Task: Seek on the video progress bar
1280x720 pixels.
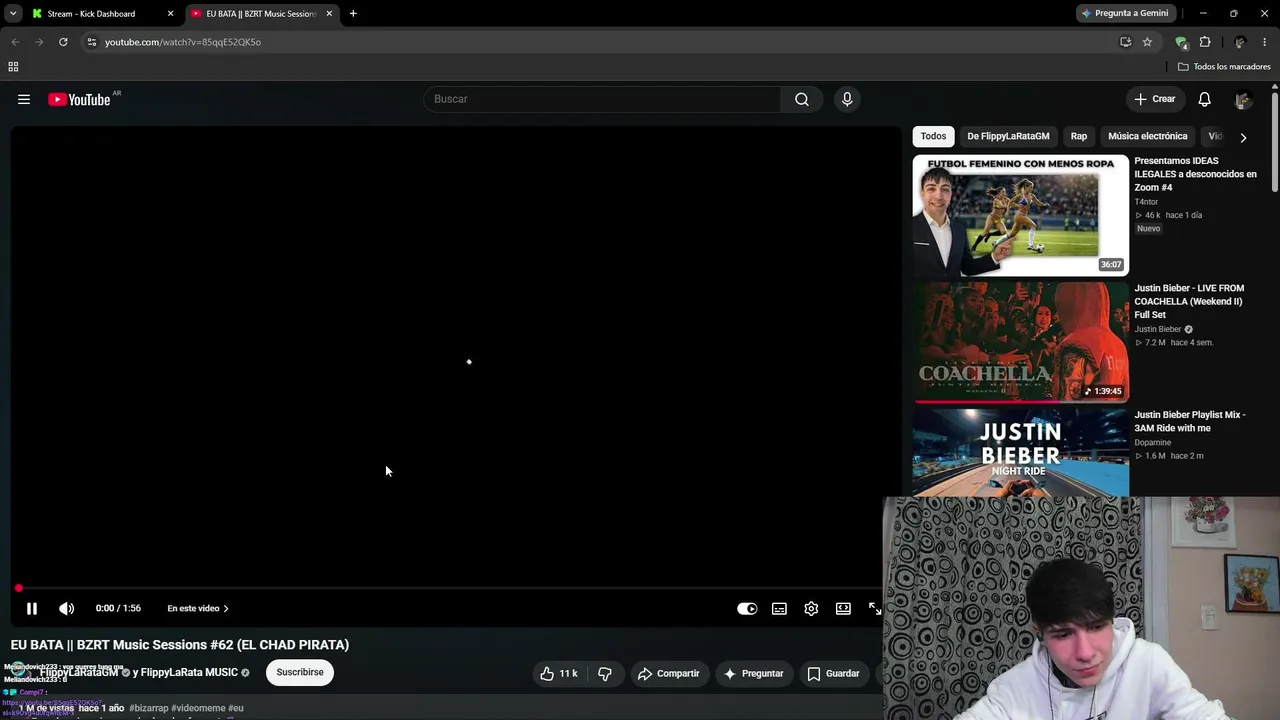Action: pyautogui.click(x=447, y=588)
